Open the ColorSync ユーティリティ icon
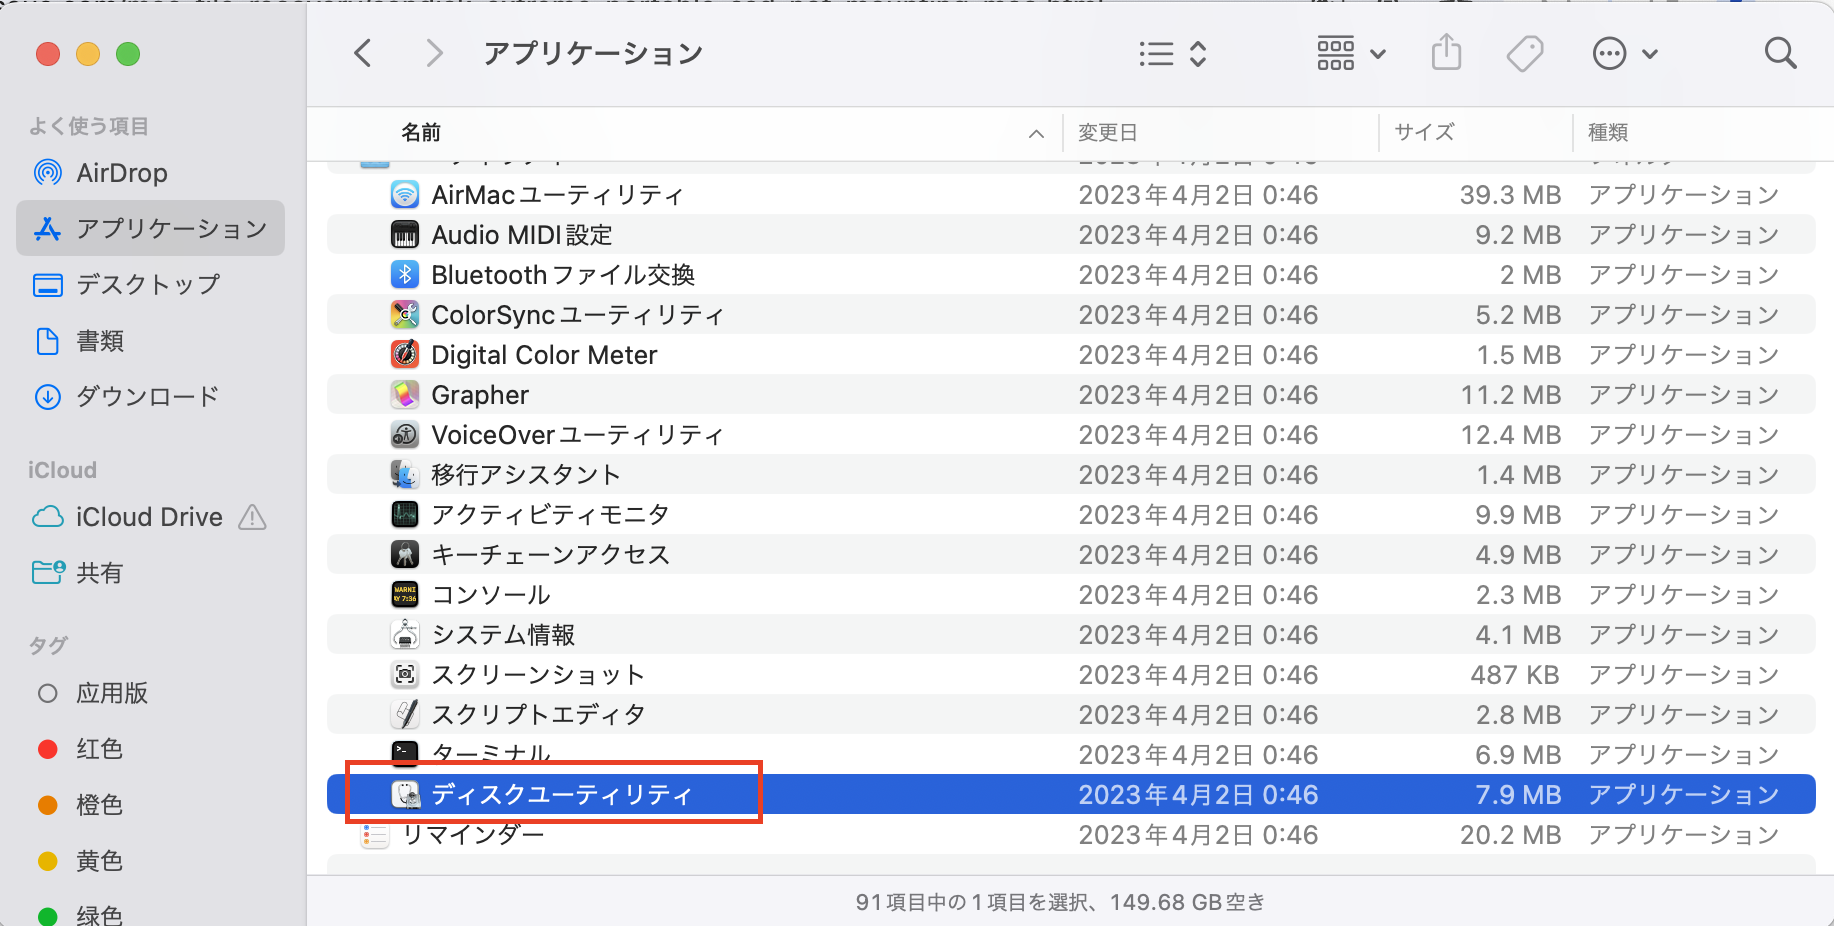 [x=404, y=314]
